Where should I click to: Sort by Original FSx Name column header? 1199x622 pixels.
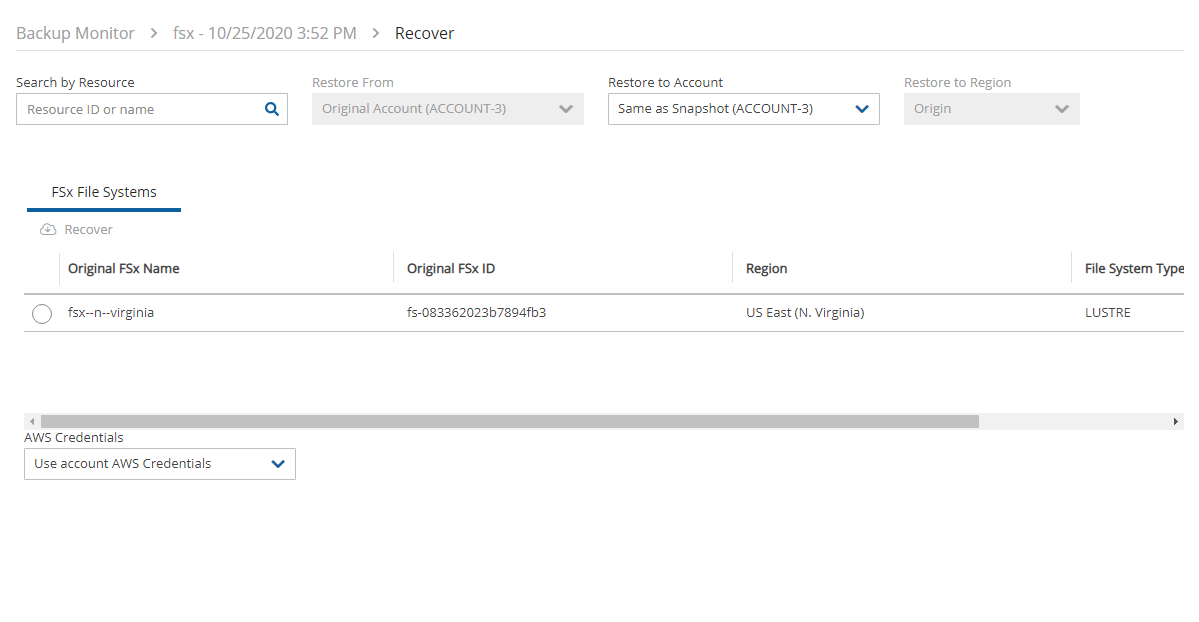[x=124, y=268]
